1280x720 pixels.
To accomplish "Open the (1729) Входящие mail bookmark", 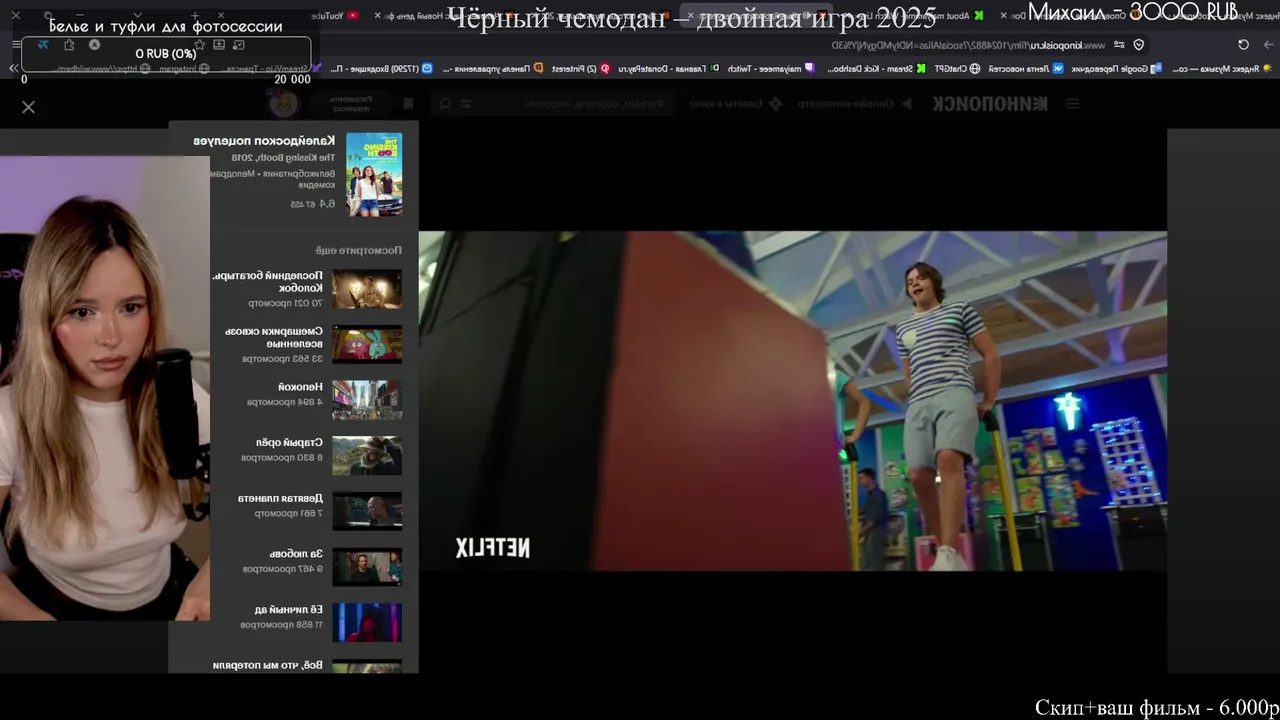I will pos(381,69).
